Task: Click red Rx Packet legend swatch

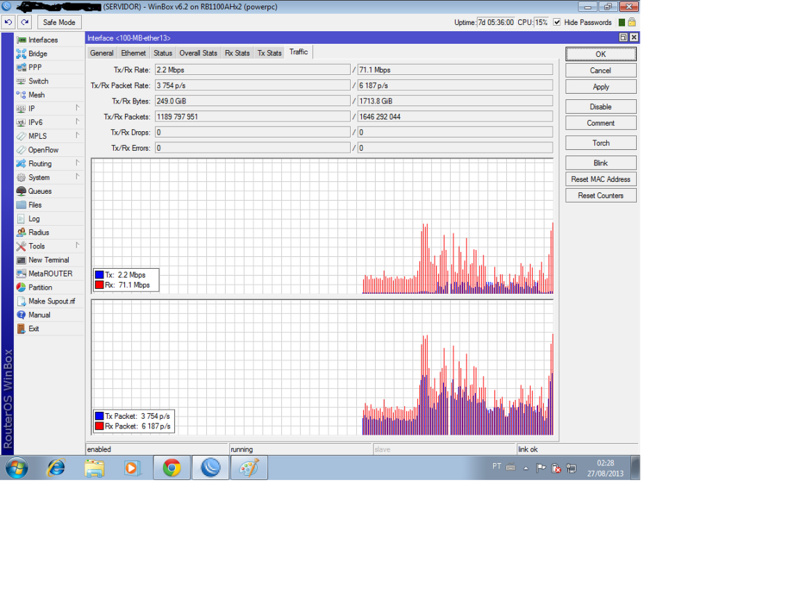Action: (x=99, y=426)
